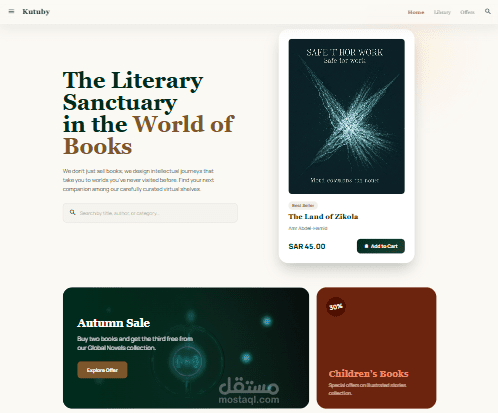This screenshot has height=413, width=498.
Task: Click the Explore Offer button
Action: [x=102, y=370]
